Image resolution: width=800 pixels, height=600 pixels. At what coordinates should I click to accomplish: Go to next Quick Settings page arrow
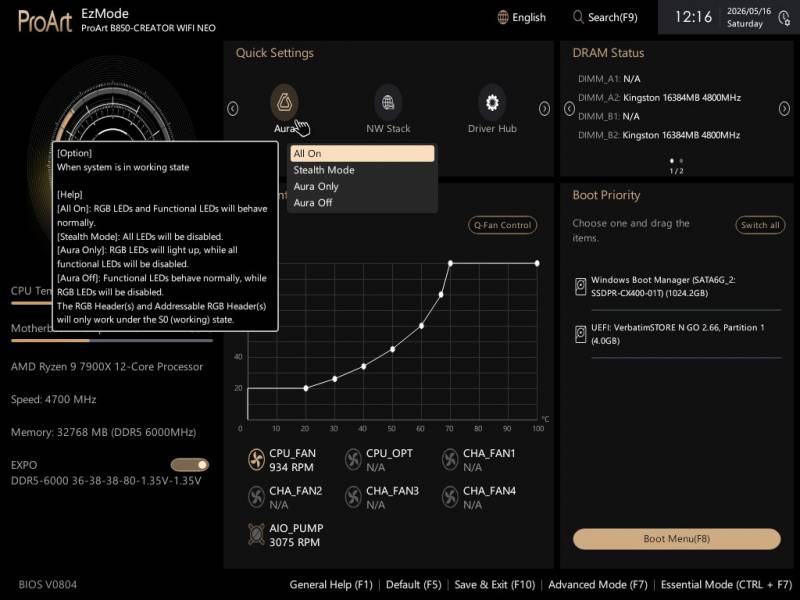pos(544,109)
